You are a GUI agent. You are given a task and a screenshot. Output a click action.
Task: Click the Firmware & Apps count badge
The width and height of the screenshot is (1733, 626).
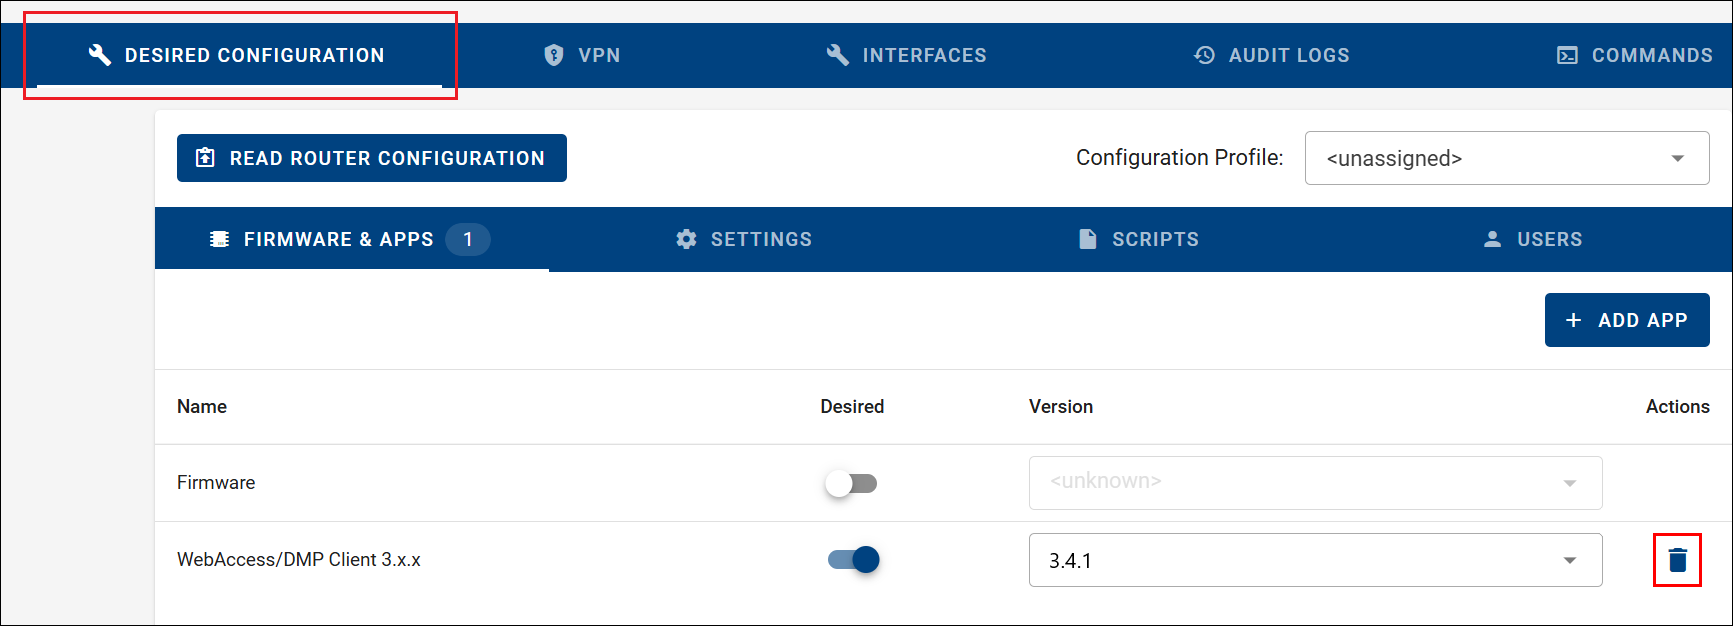(468, 239)
